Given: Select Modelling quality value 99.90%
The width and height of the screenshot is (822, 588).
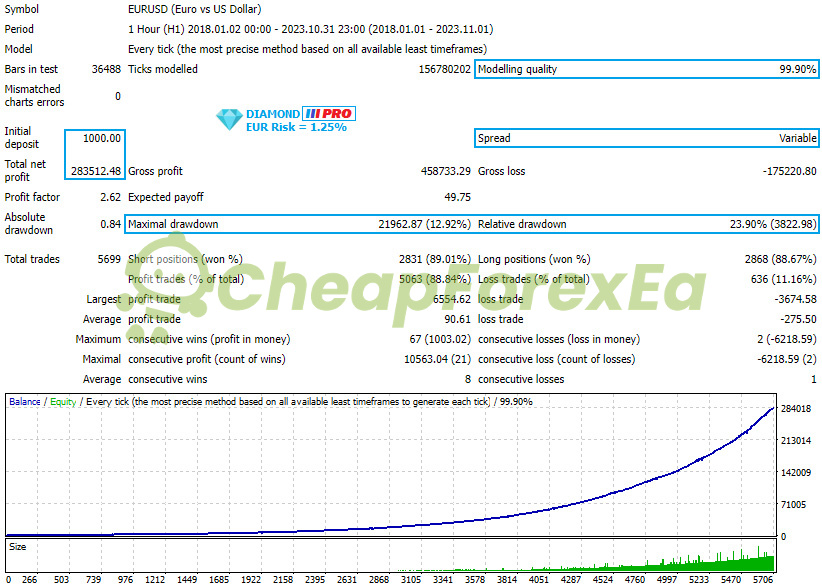Looking at the screenshot, I should tap(797, 69).
